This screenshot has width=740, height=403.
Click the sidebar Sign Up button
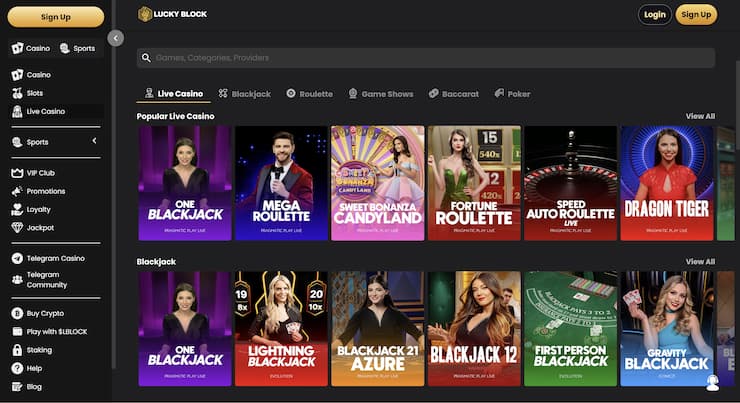click(56, 17)
